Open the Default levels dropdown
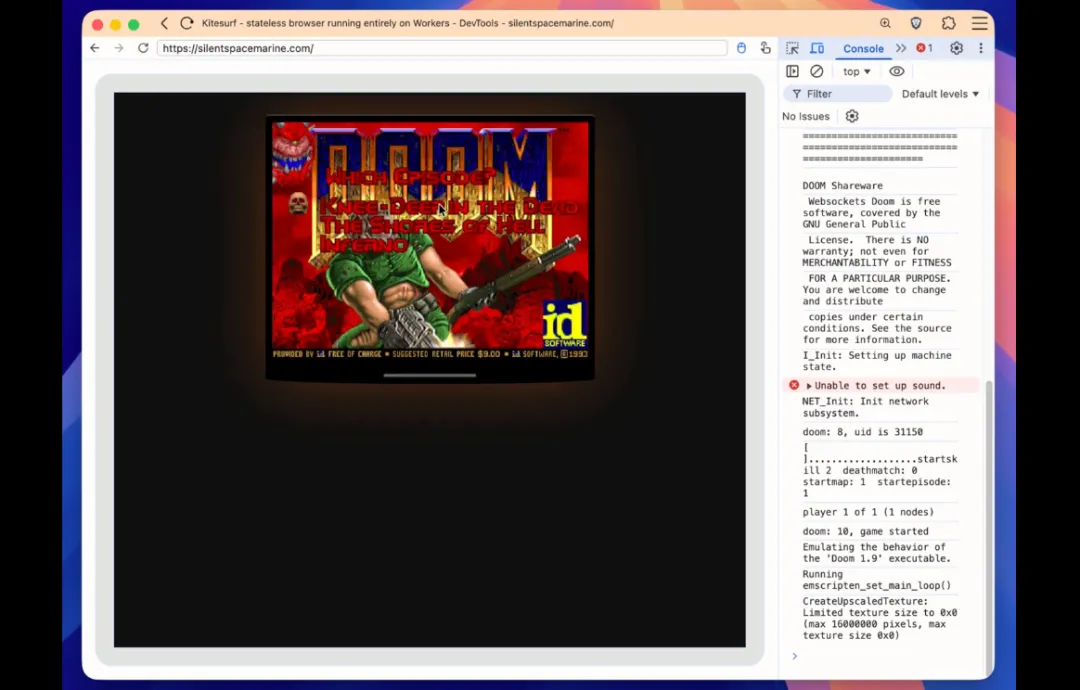 pos(940,94)
